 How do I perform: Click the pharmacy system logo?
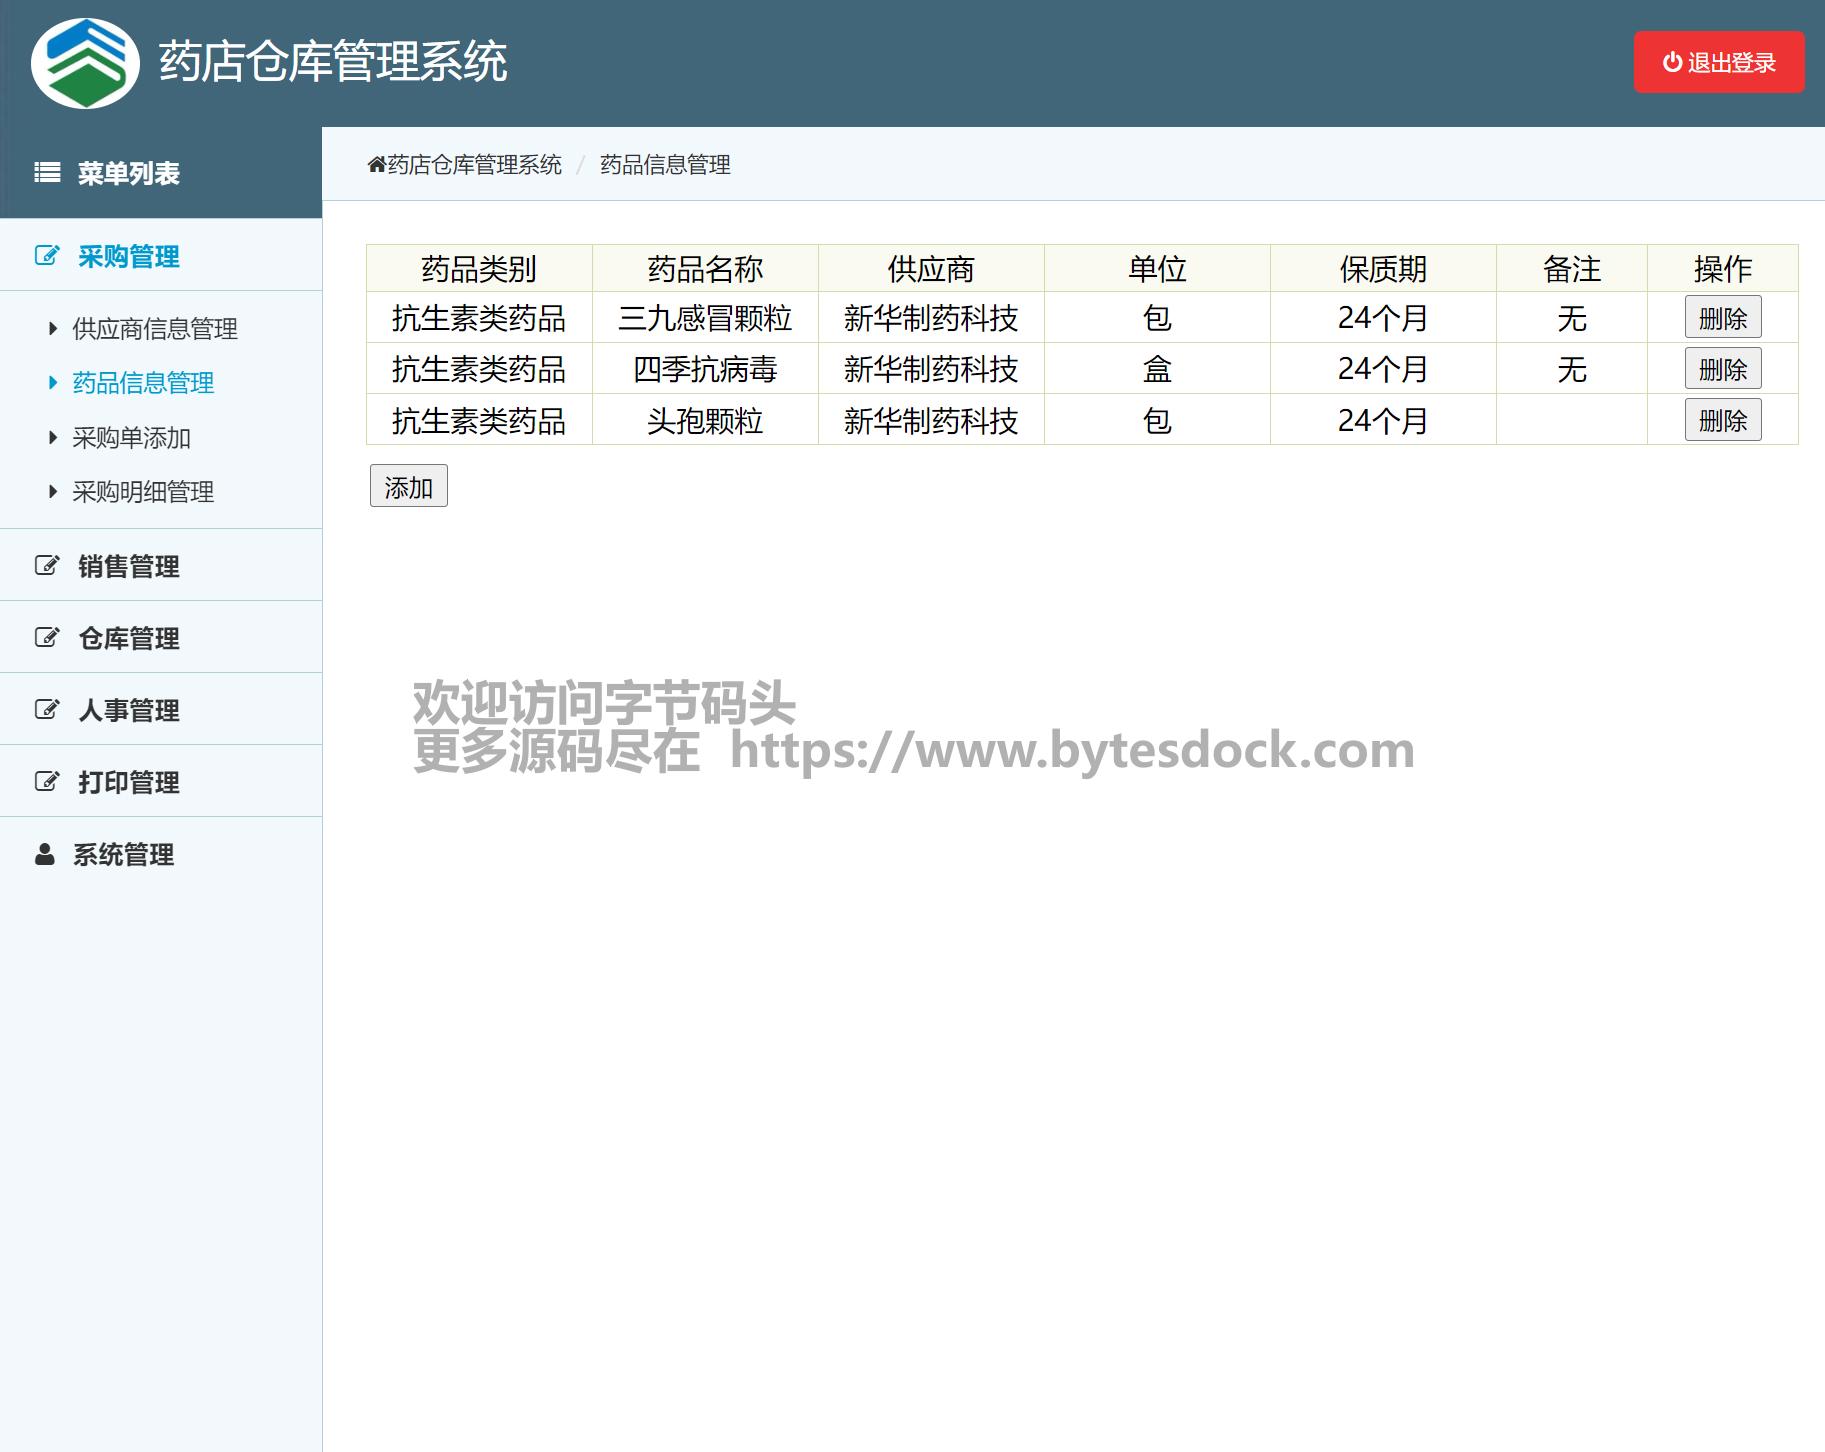coord(85,63)
